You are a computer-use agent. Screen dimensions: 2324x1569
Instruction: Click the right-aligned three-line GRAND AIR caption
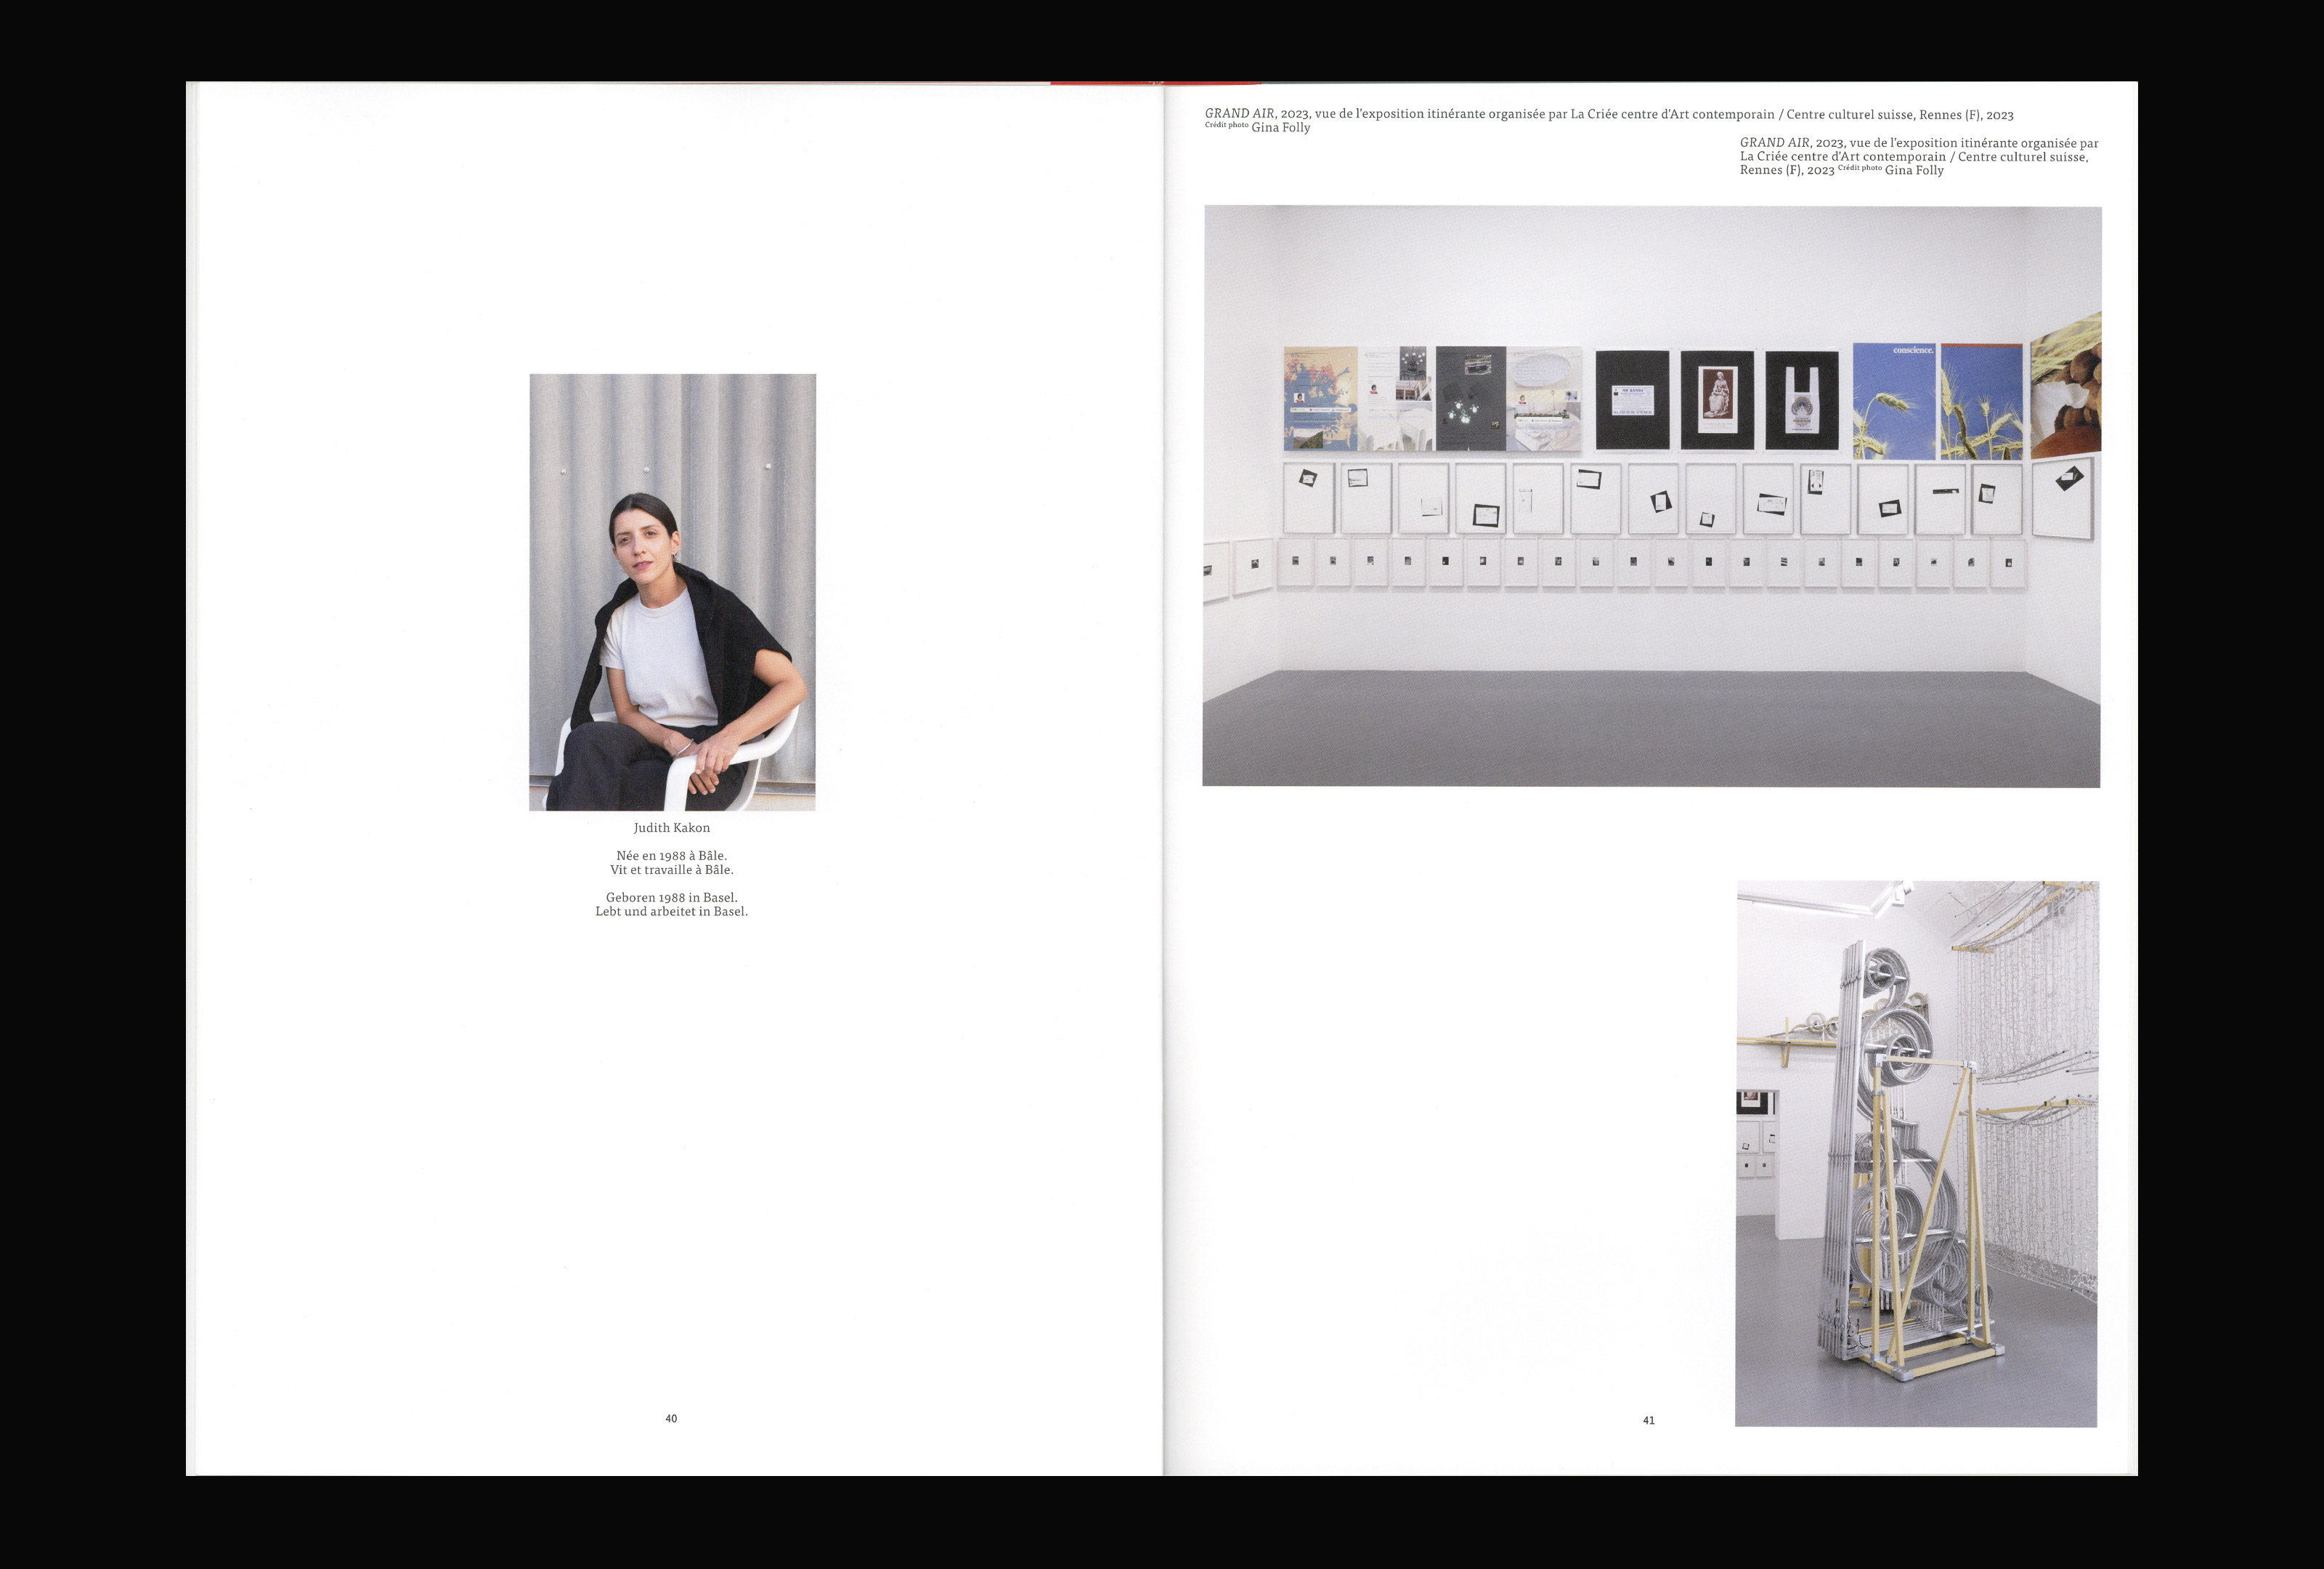(1919, 156)
